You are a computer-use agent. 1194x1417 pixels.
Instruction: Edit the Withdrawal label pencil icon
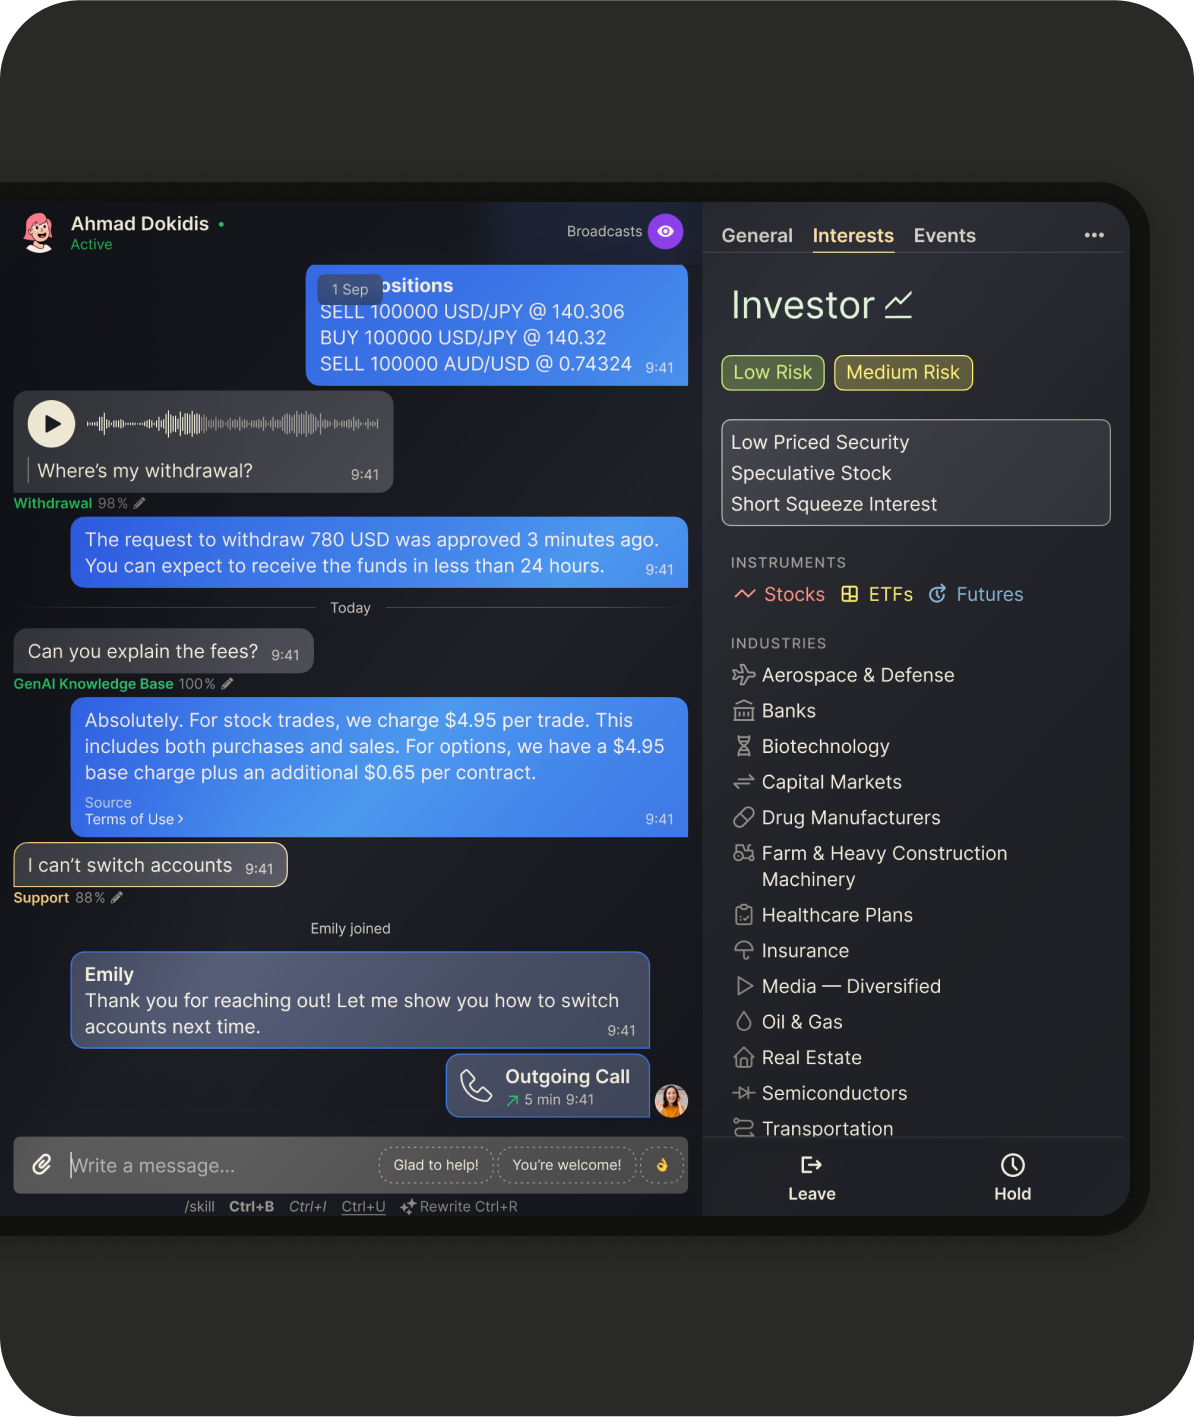(x=140, y=503)
